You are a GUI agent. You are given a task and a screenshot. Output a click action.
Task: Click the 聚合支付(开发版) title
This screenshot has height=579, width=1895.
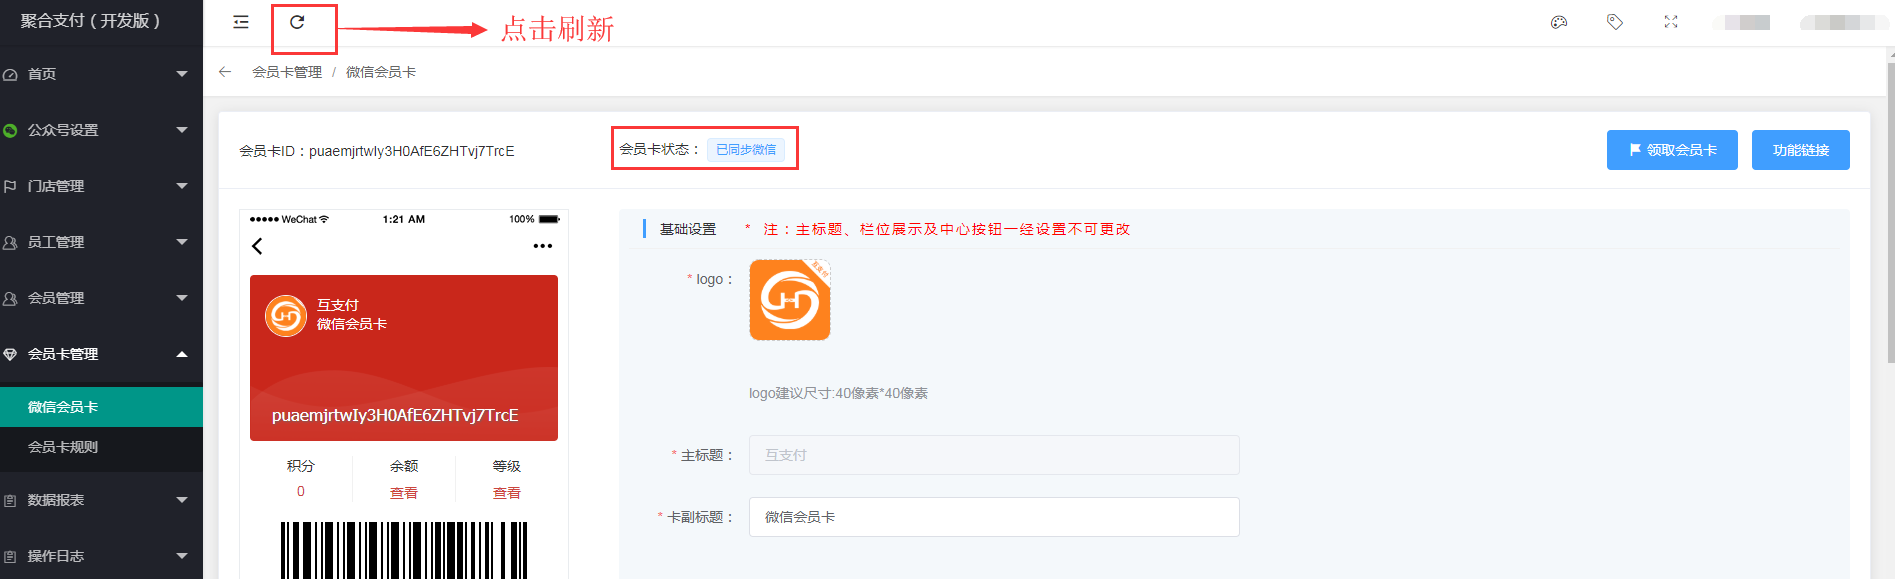tap(90, 21)
